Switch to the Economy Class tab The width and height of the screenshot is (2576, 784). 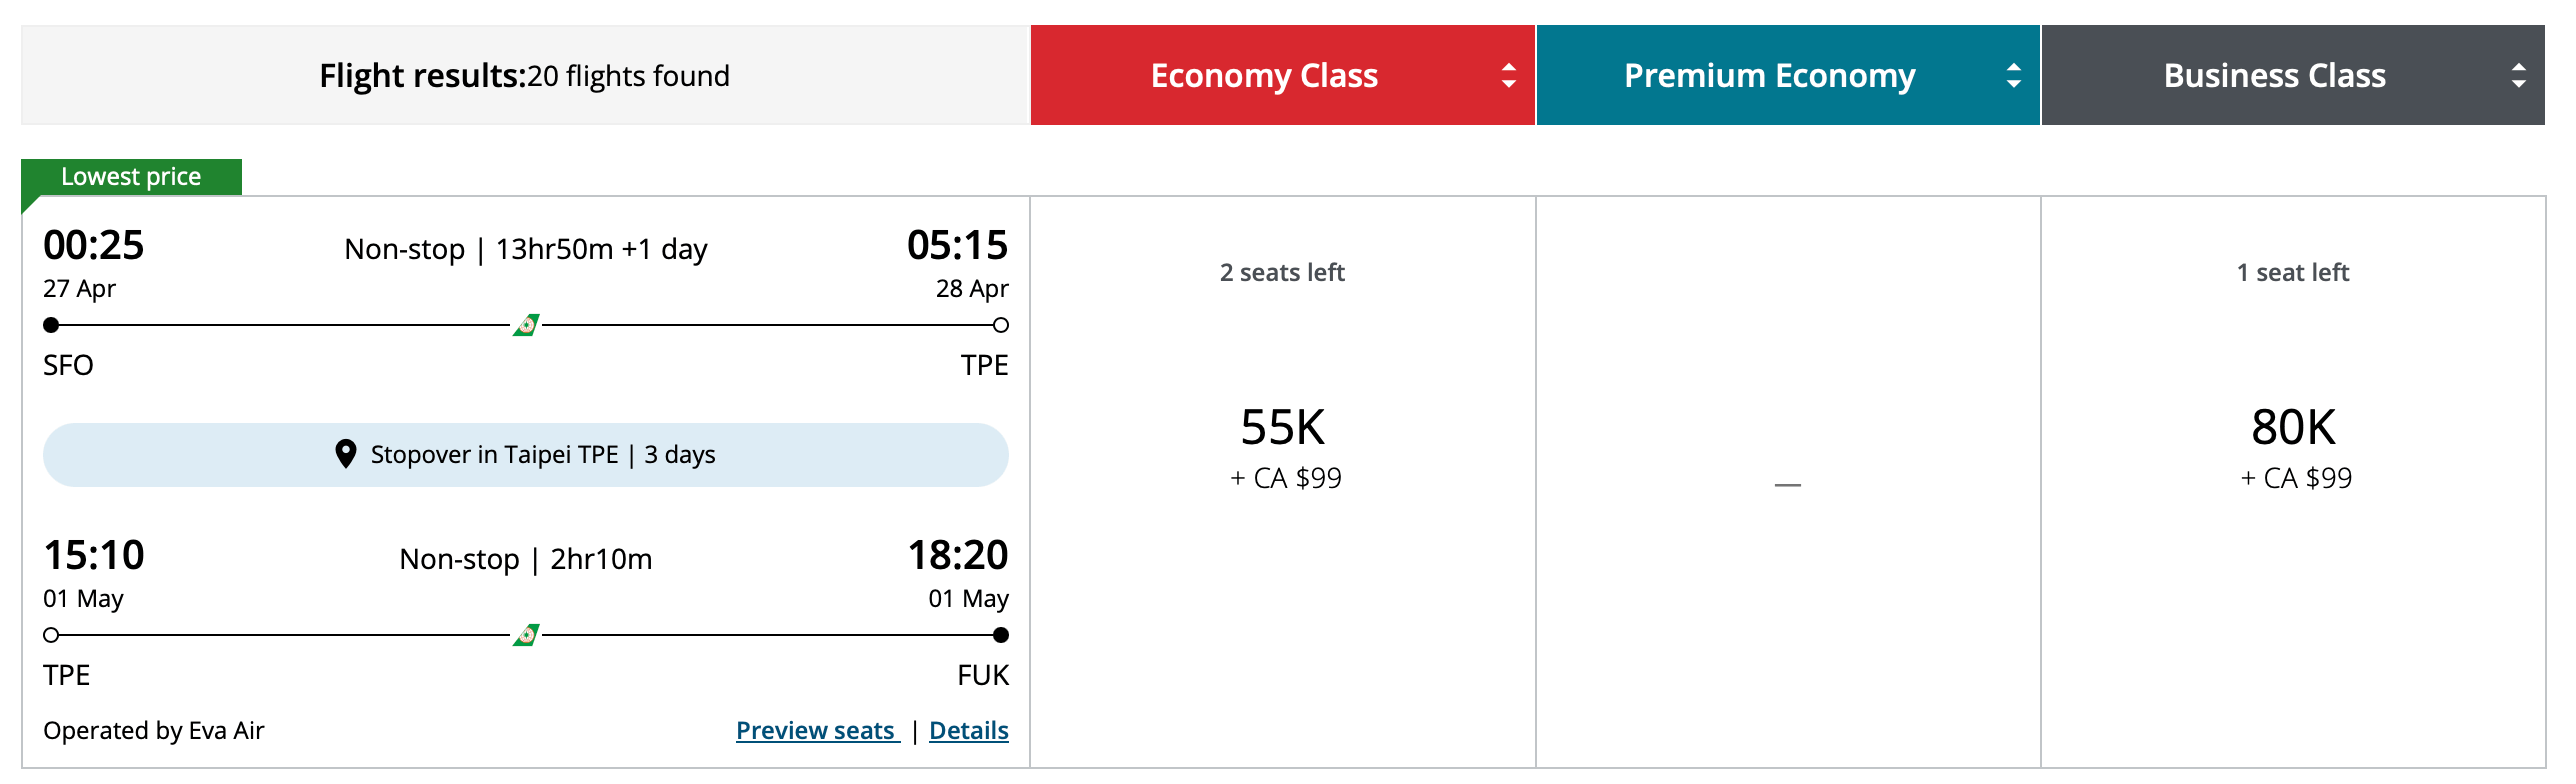[x=1264, y=75]
